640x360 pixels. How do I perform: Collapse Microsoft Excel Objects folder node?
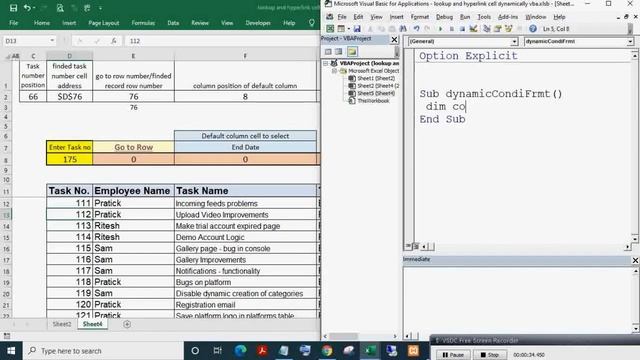pyautogui.click(x=334, y=71)
